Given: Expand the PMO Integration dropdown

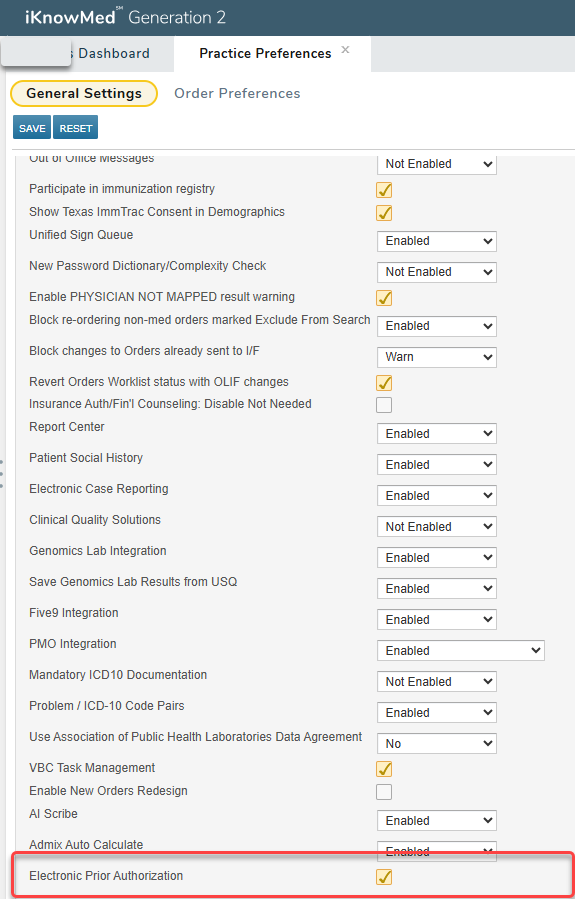Looking at the screenshot, I should click(461, 651).
